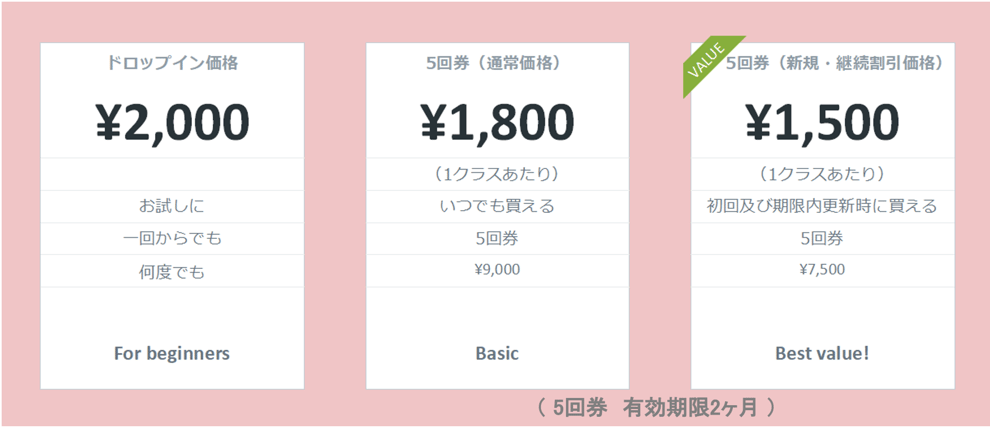Select the ドロップイン価格 heading

172,63
